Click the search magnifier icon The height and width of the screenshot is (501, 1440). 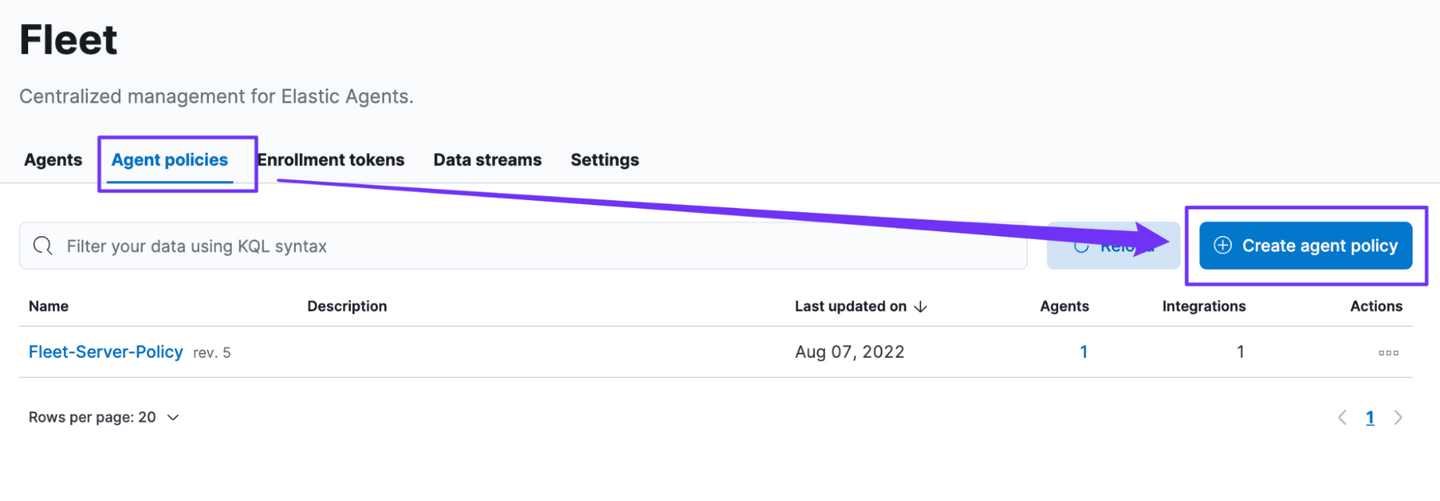point(43,246)
